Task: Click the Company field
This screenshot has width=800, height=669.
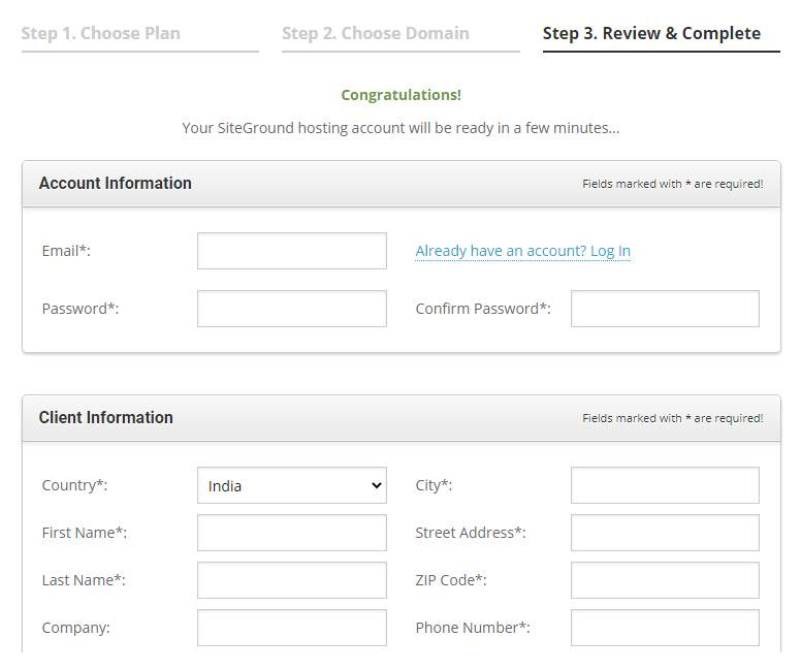Action: [292, 627]
